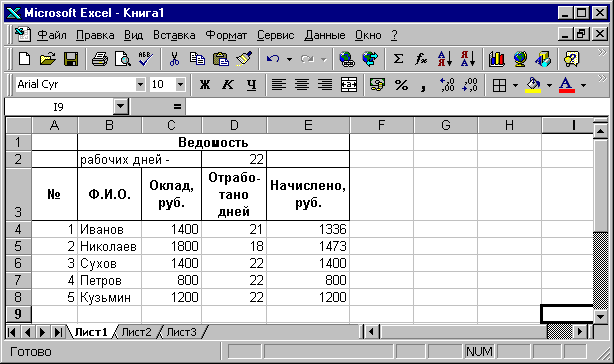Apply the red Font Color A
The height and width of the screenshot is (364, 614).
click(x=567, y=85)
